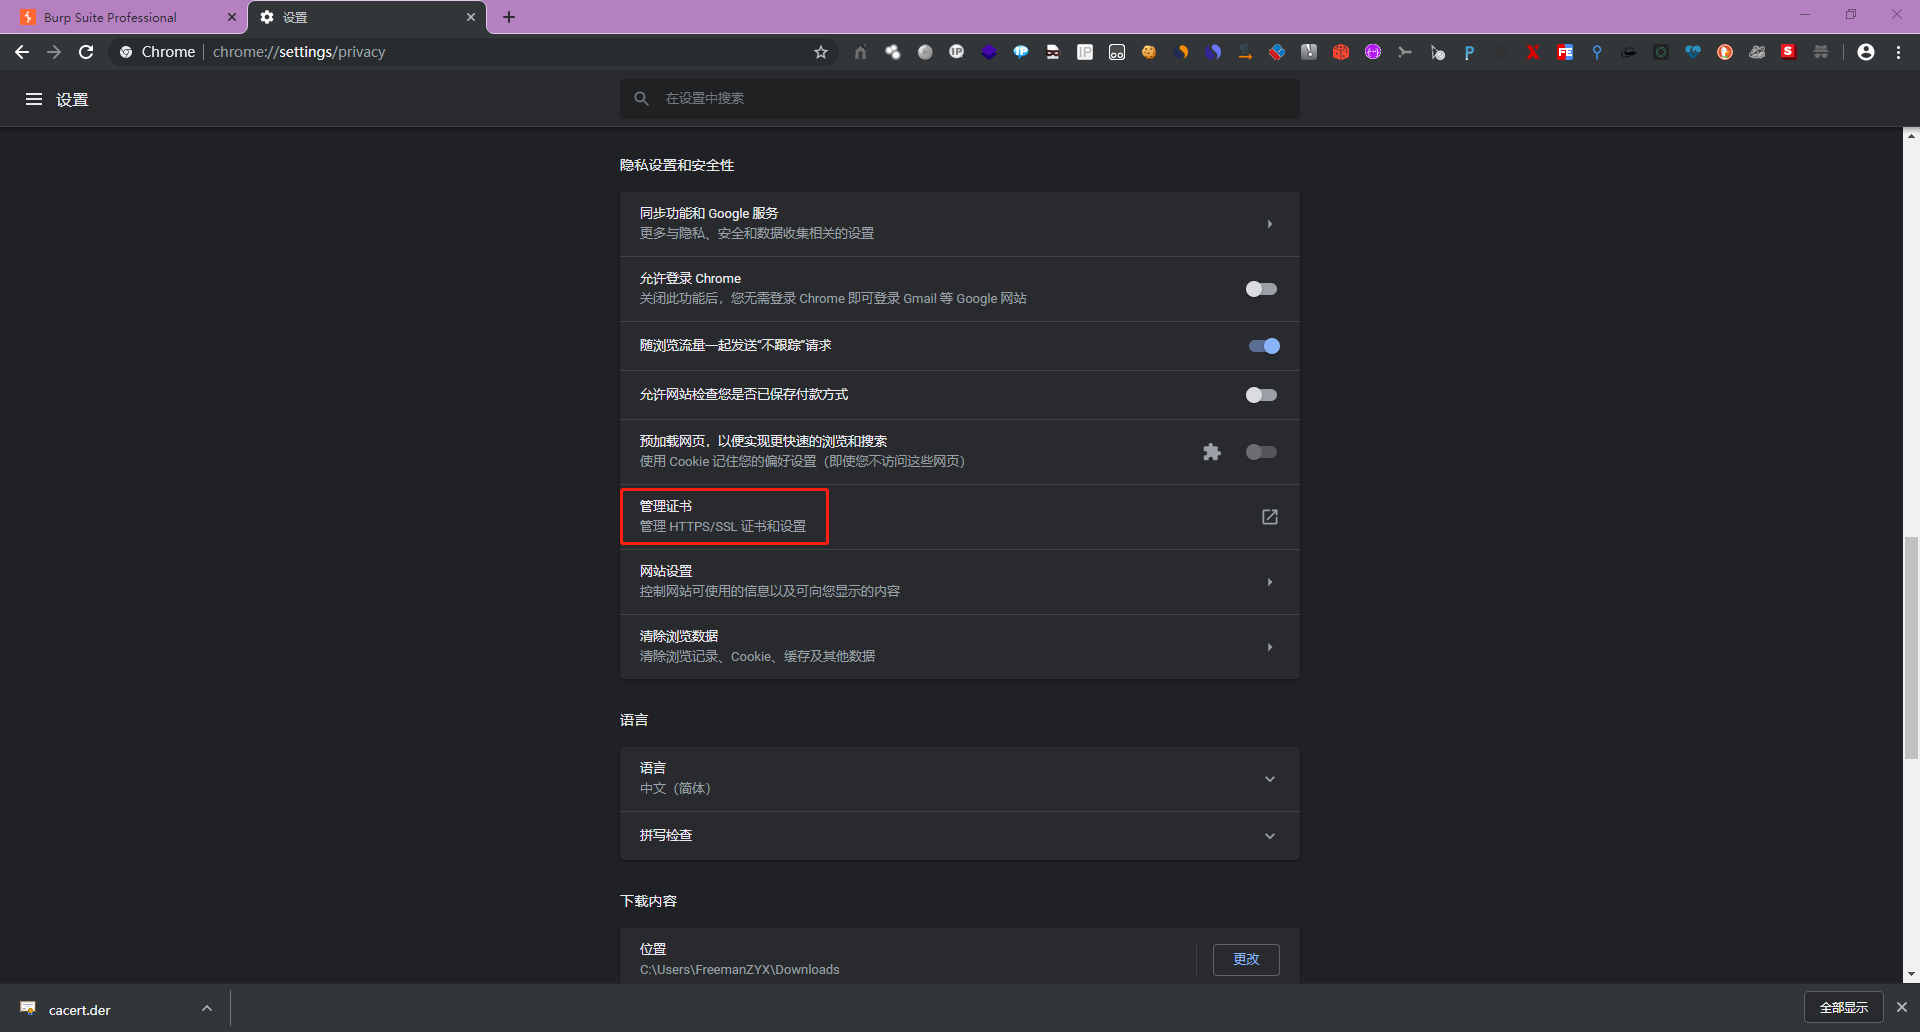This screenshot has width=1920, height=1032.
Task: Open the blue map pin extension icon
Action: point(1597,52)
